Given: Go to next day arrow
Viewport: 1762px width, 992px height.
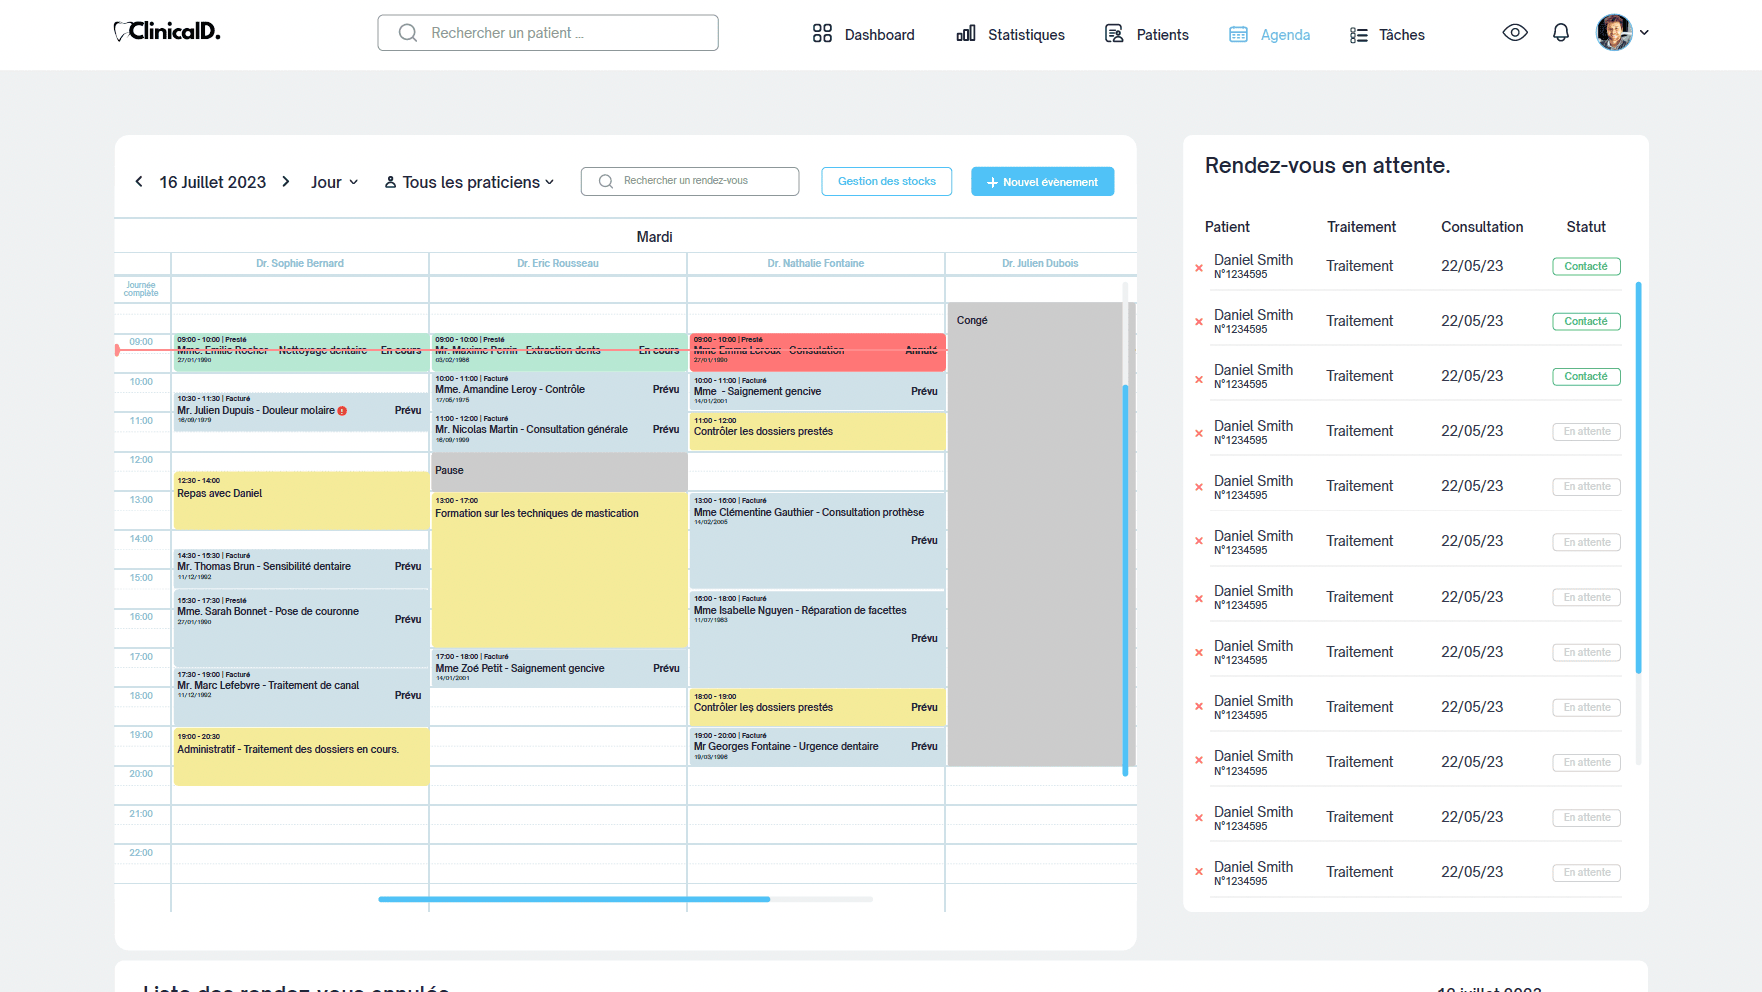Looking at the screenshot, I should [286, 182].
